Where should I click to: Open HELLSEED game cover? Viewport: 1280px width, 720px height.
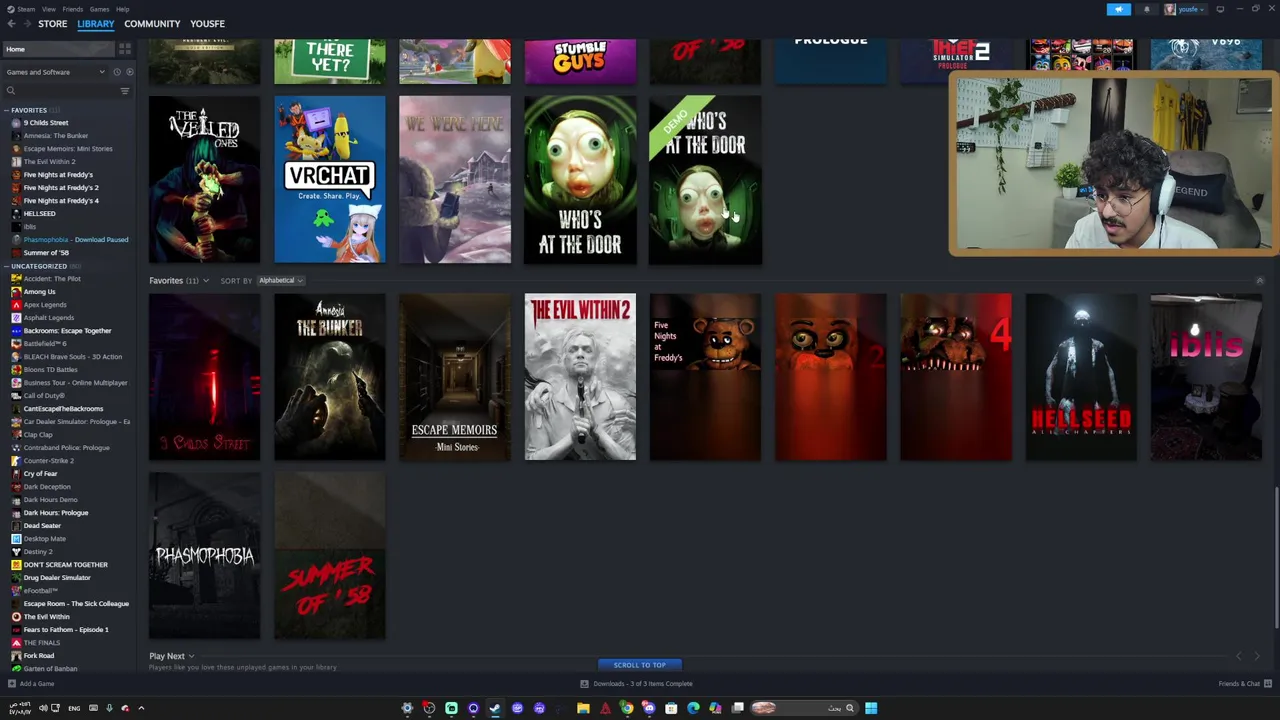[1081, 377]
